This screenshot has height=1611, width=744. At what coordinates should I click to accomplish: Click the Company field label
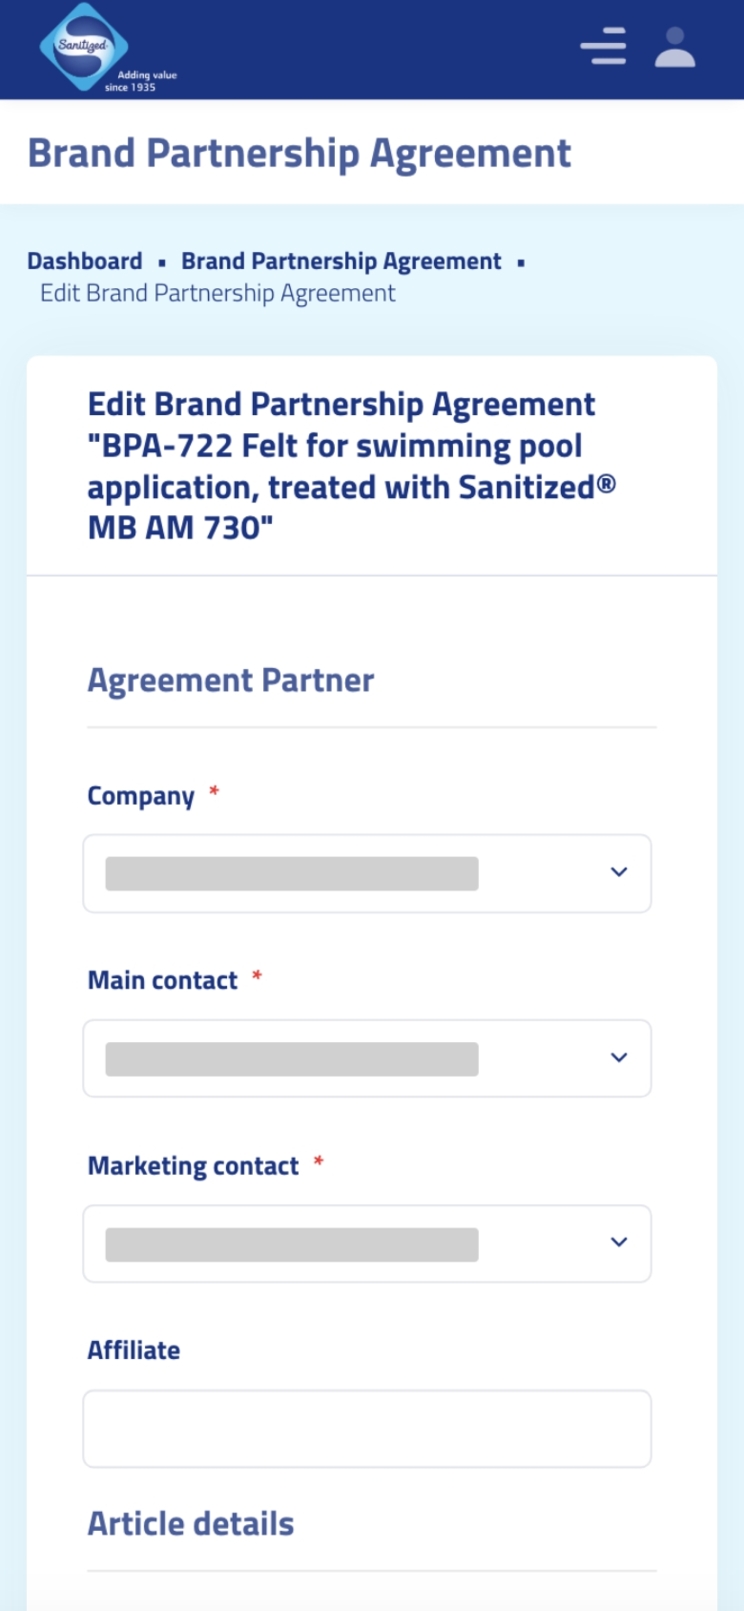point(141,796)
